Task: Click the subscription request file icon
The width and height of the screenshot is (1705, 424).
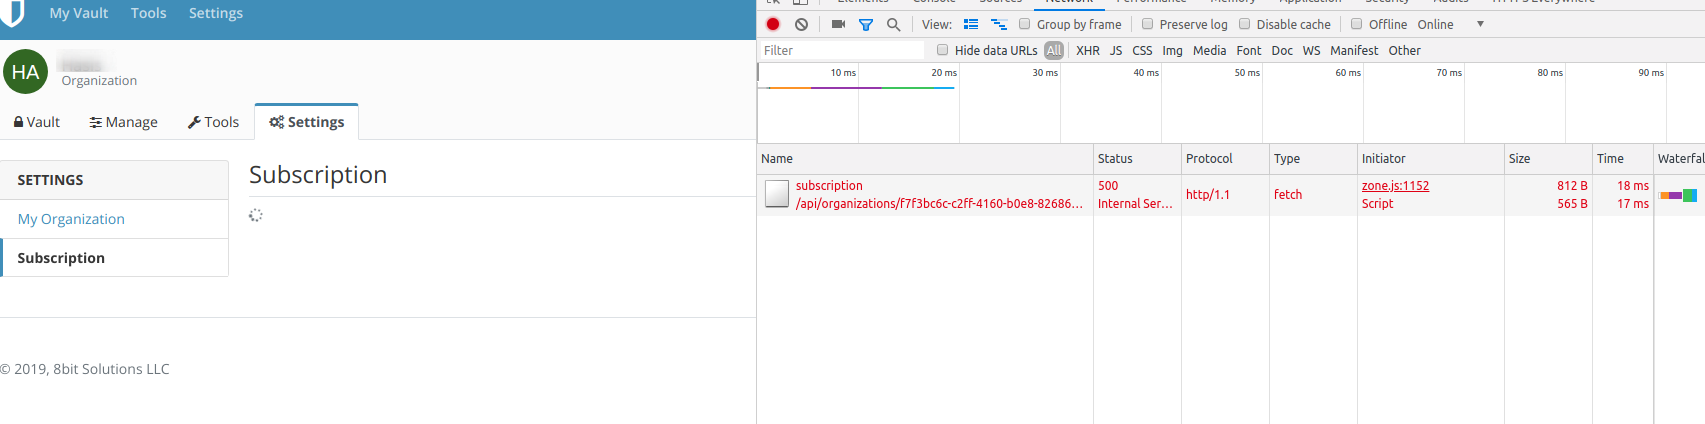Action: pyautogui.click(x=777, y=194)
